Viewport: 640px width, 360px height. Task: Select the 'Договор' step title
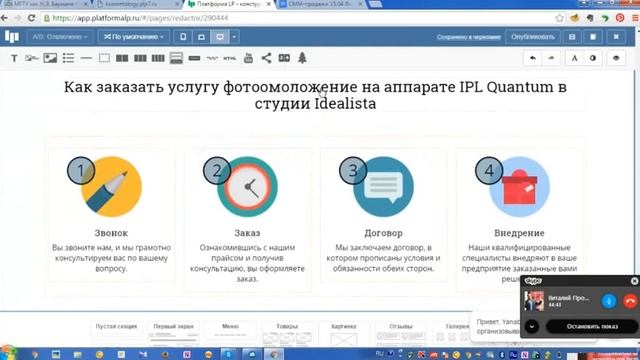tap(383, 233)
